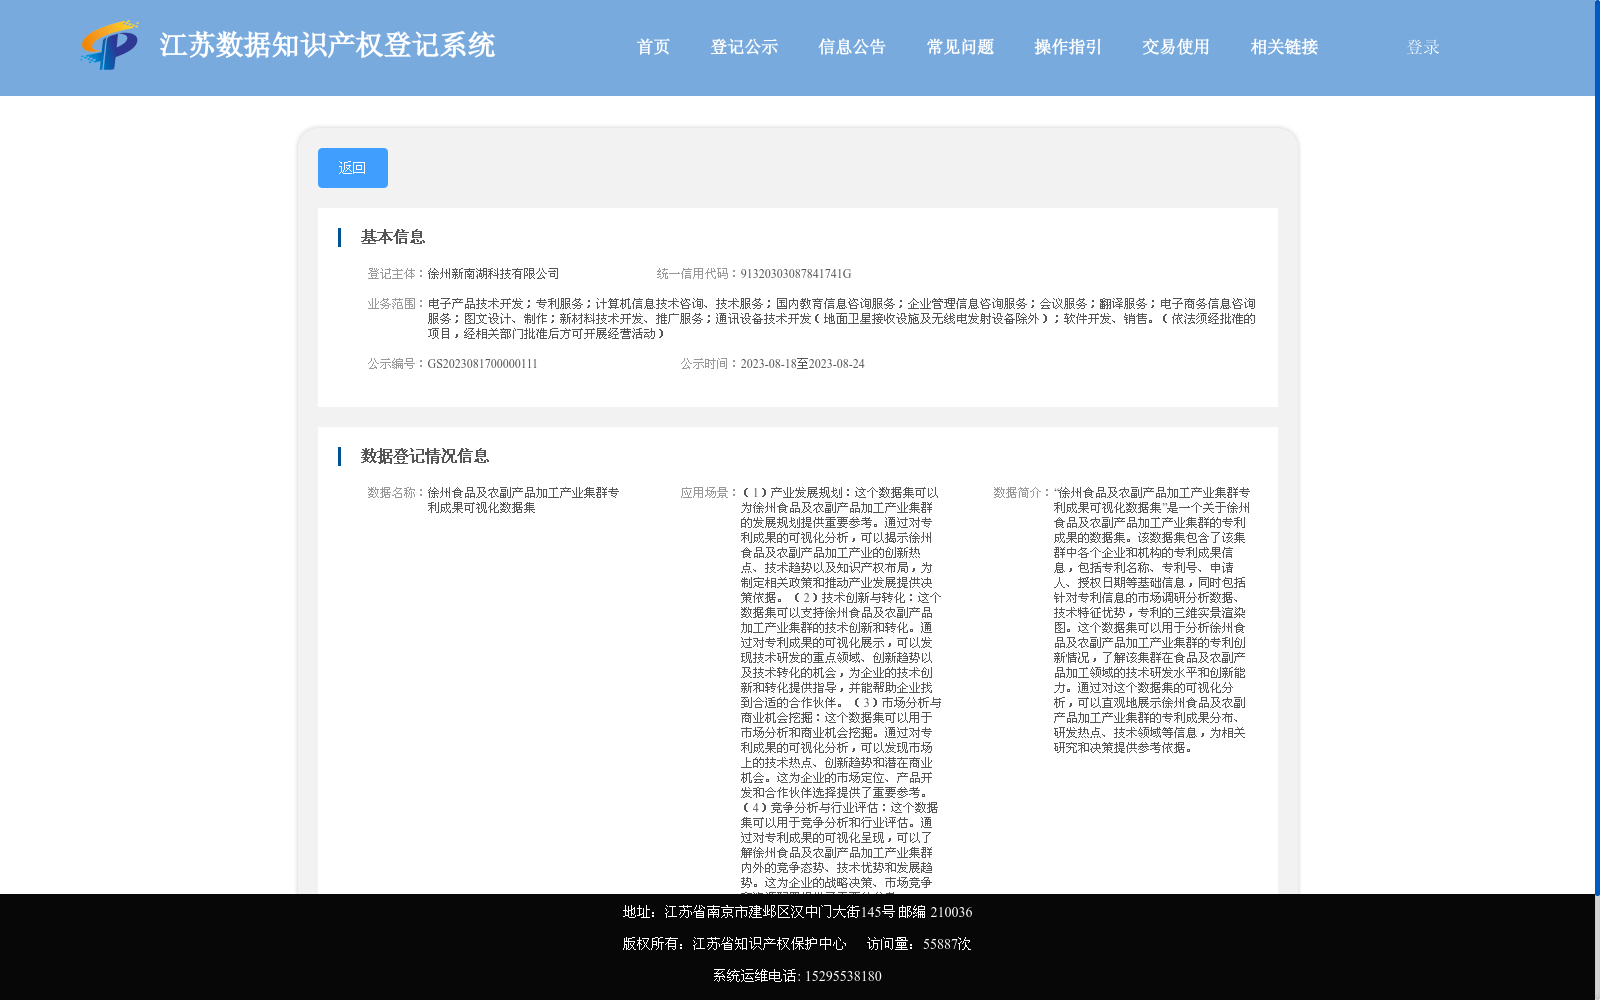Select publicity number GS2023081700000111
This screenshot has height=1000, width=1600.
483,364
